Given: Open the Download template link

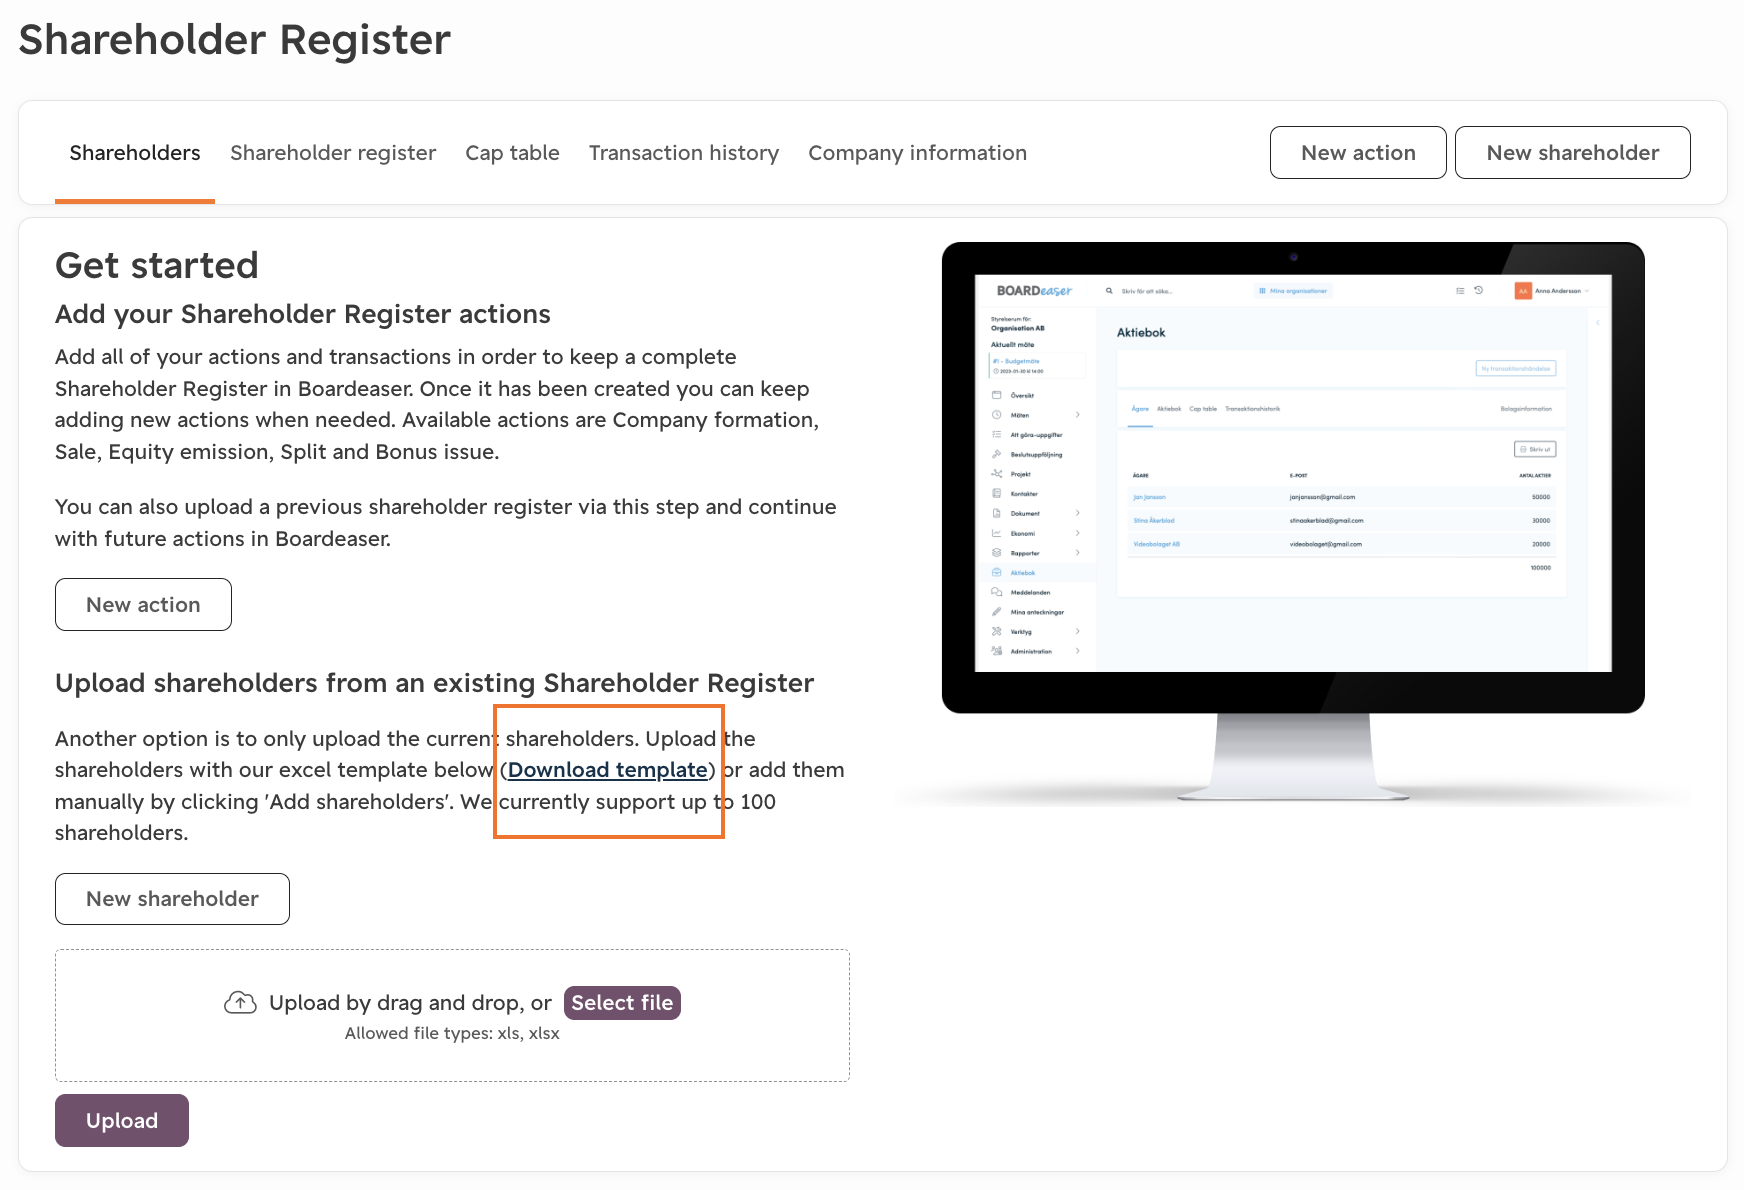Looking at the screenshot, I should [607, 770].
